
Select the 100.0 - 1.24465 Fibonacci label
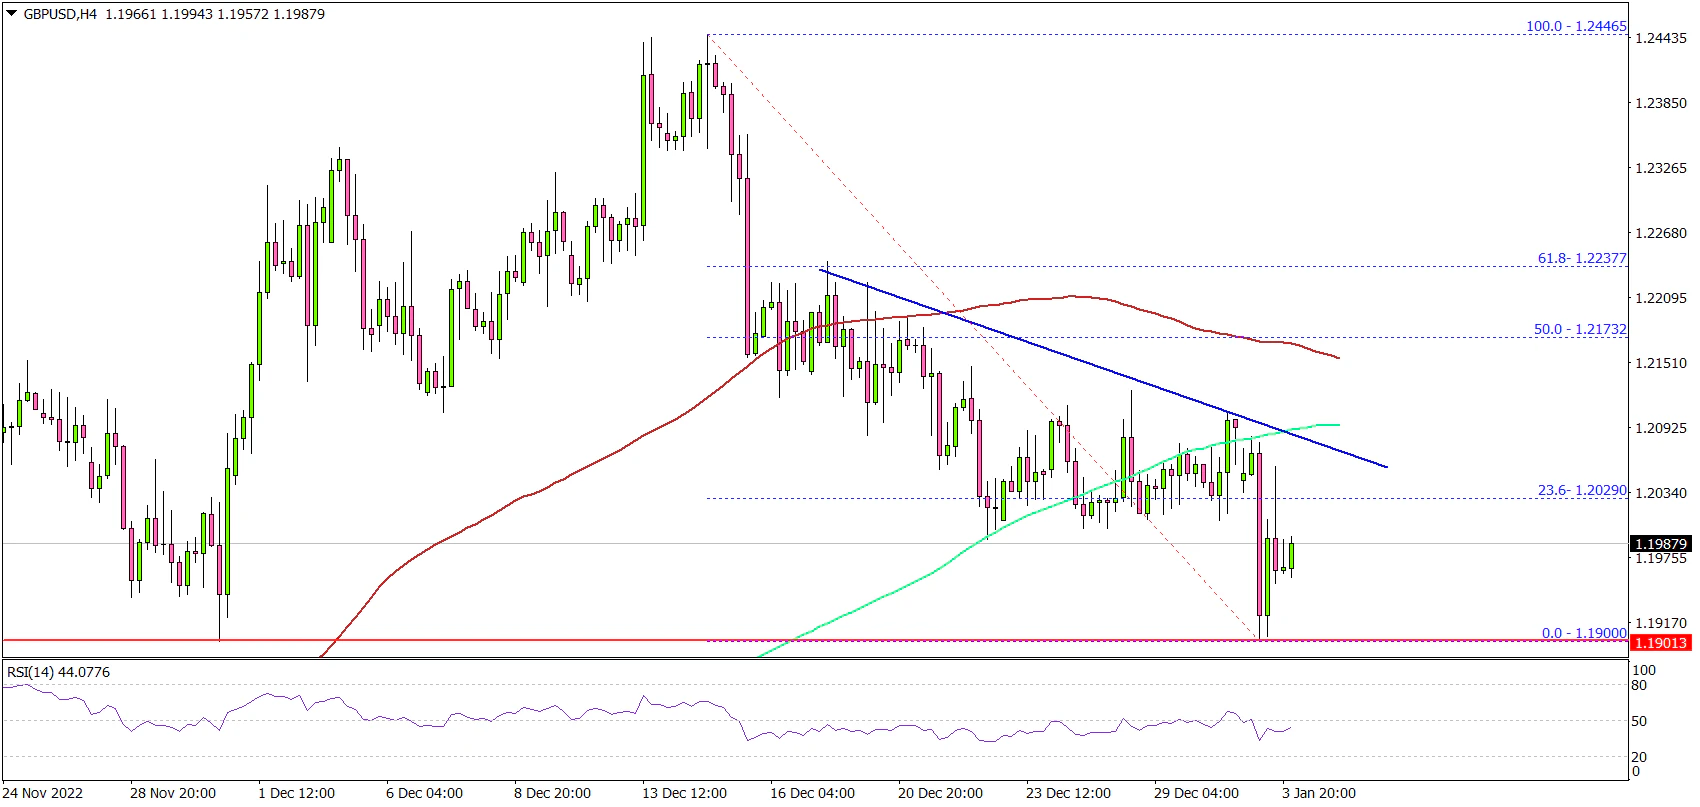coord(1576,27)
